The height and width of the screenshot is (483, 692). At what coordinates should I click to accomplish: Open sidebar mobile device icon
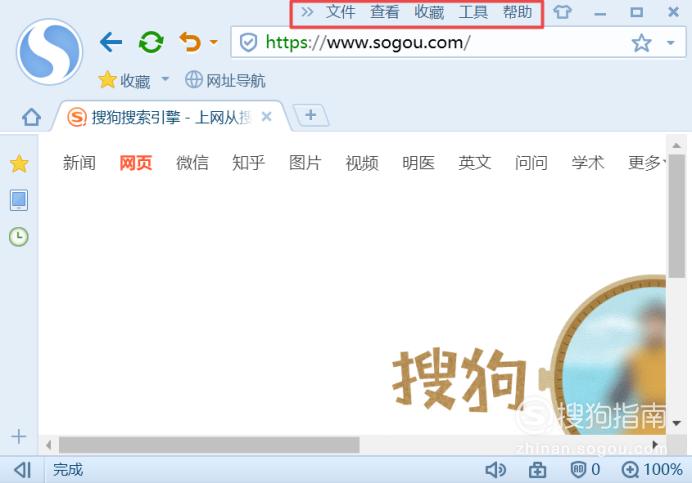point(19,200)
